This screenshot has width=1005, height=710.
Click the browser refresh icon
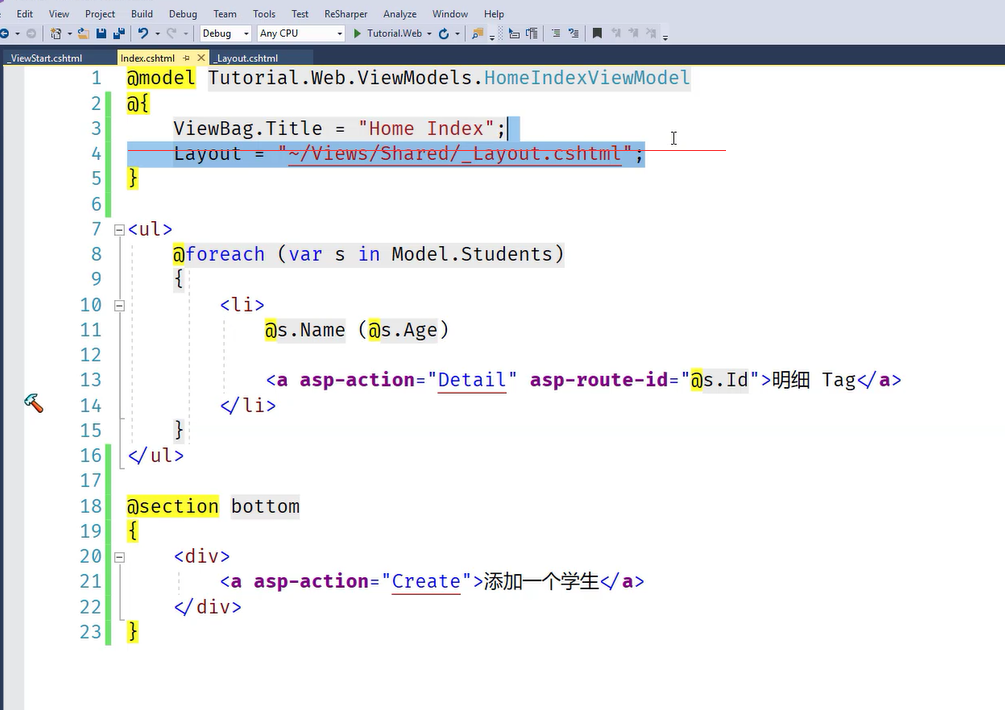coord(443,34)
